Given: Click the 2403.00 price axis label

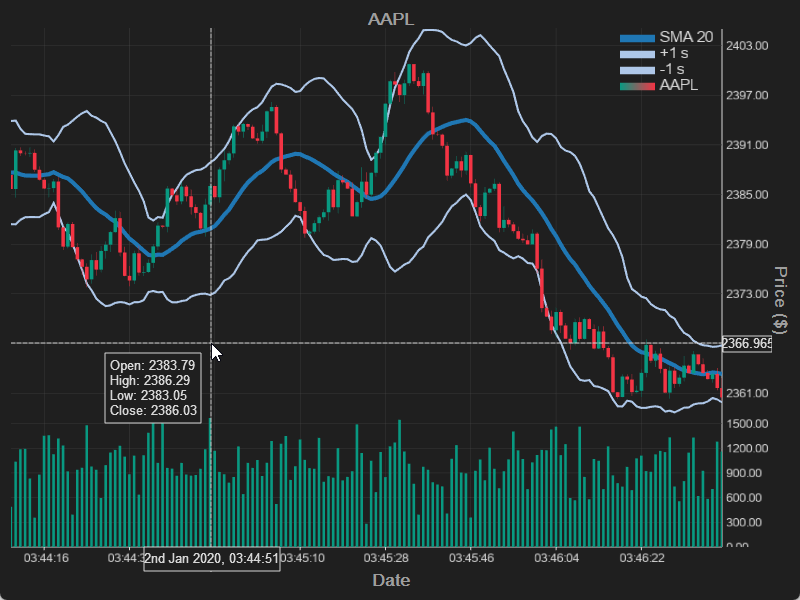Looking at the screenshot, I should (747, 46).
